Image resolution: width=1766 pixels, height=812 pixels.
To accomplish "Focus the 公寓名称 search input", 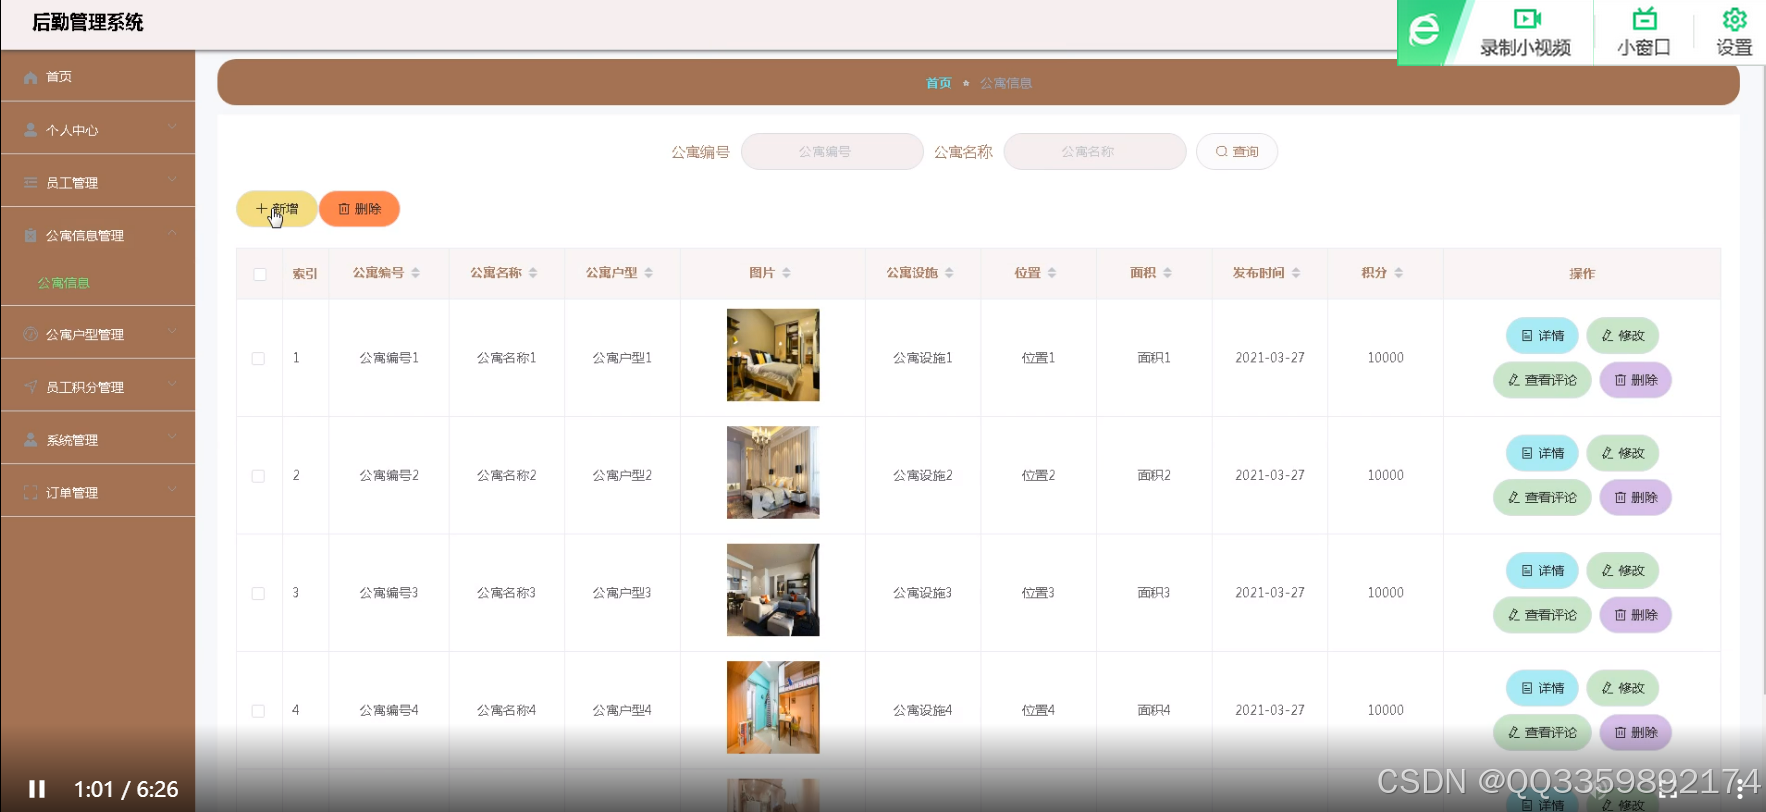I will (x=1095, y=152).
